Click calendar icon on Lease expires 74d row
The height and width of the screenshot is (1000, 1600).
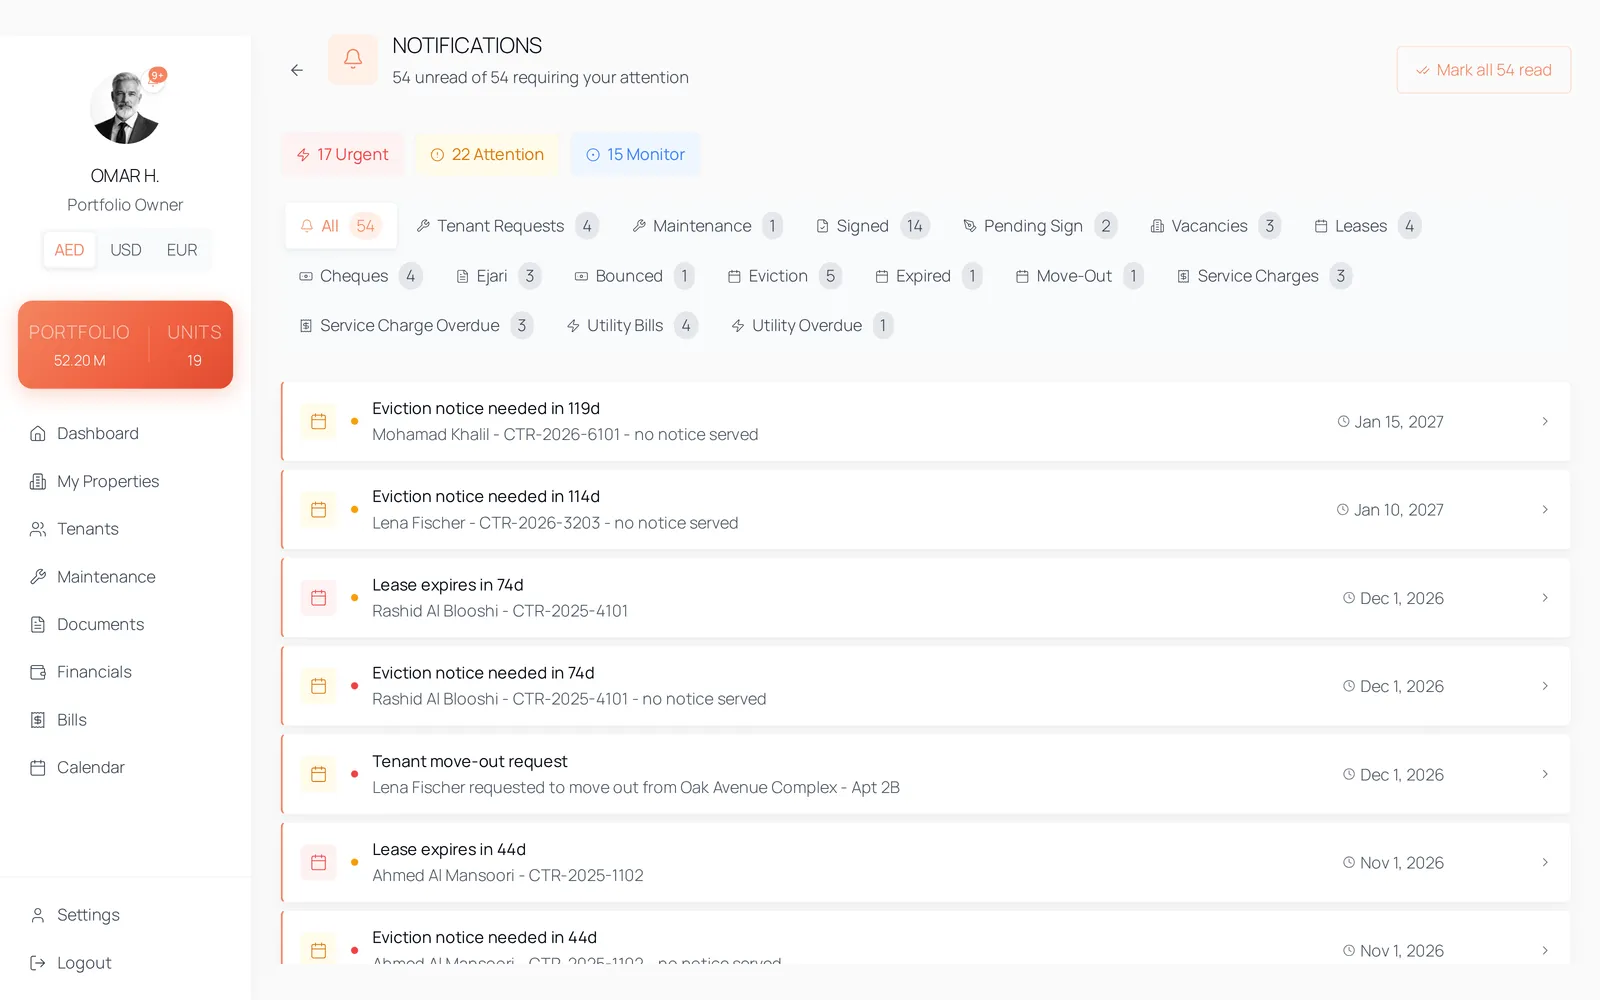tap(319, 598)
